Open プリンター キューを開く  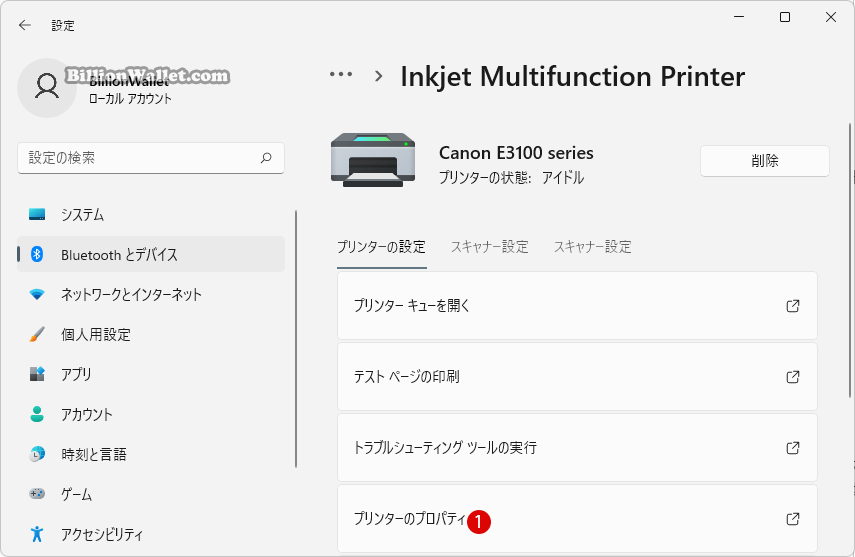click(577, 306)
